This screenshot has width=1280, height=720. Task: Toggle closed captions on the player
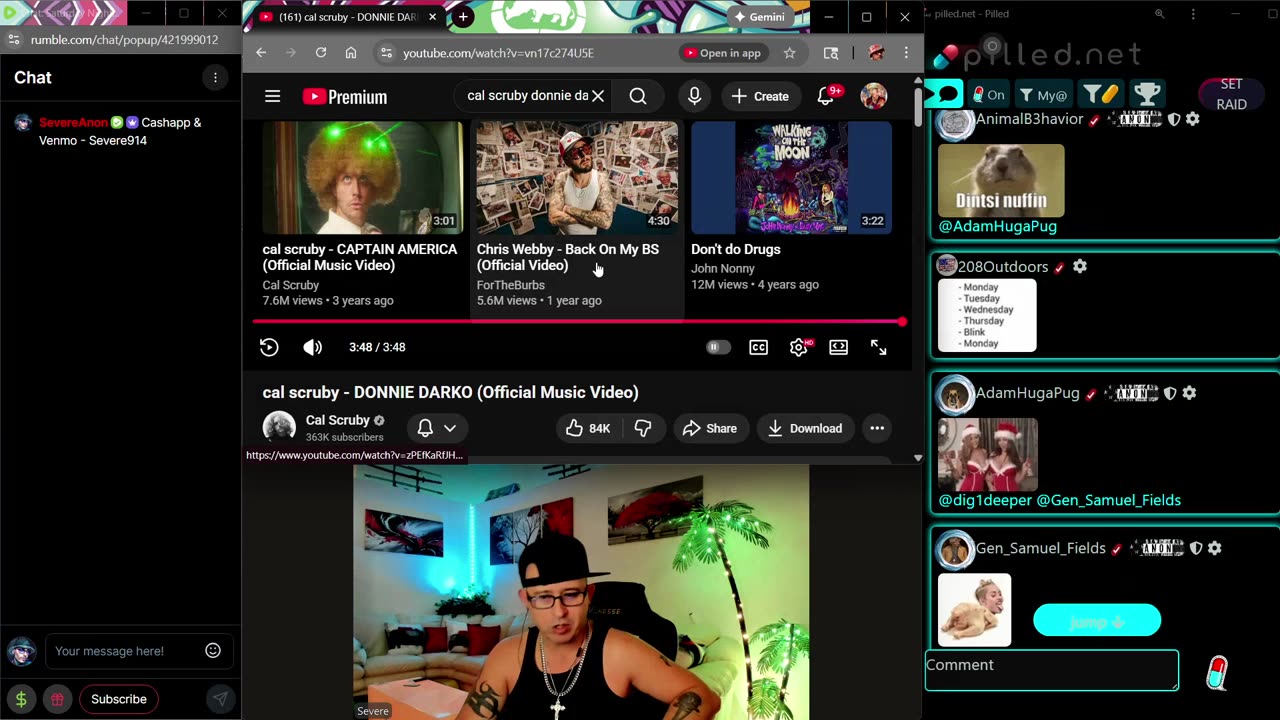759,347
